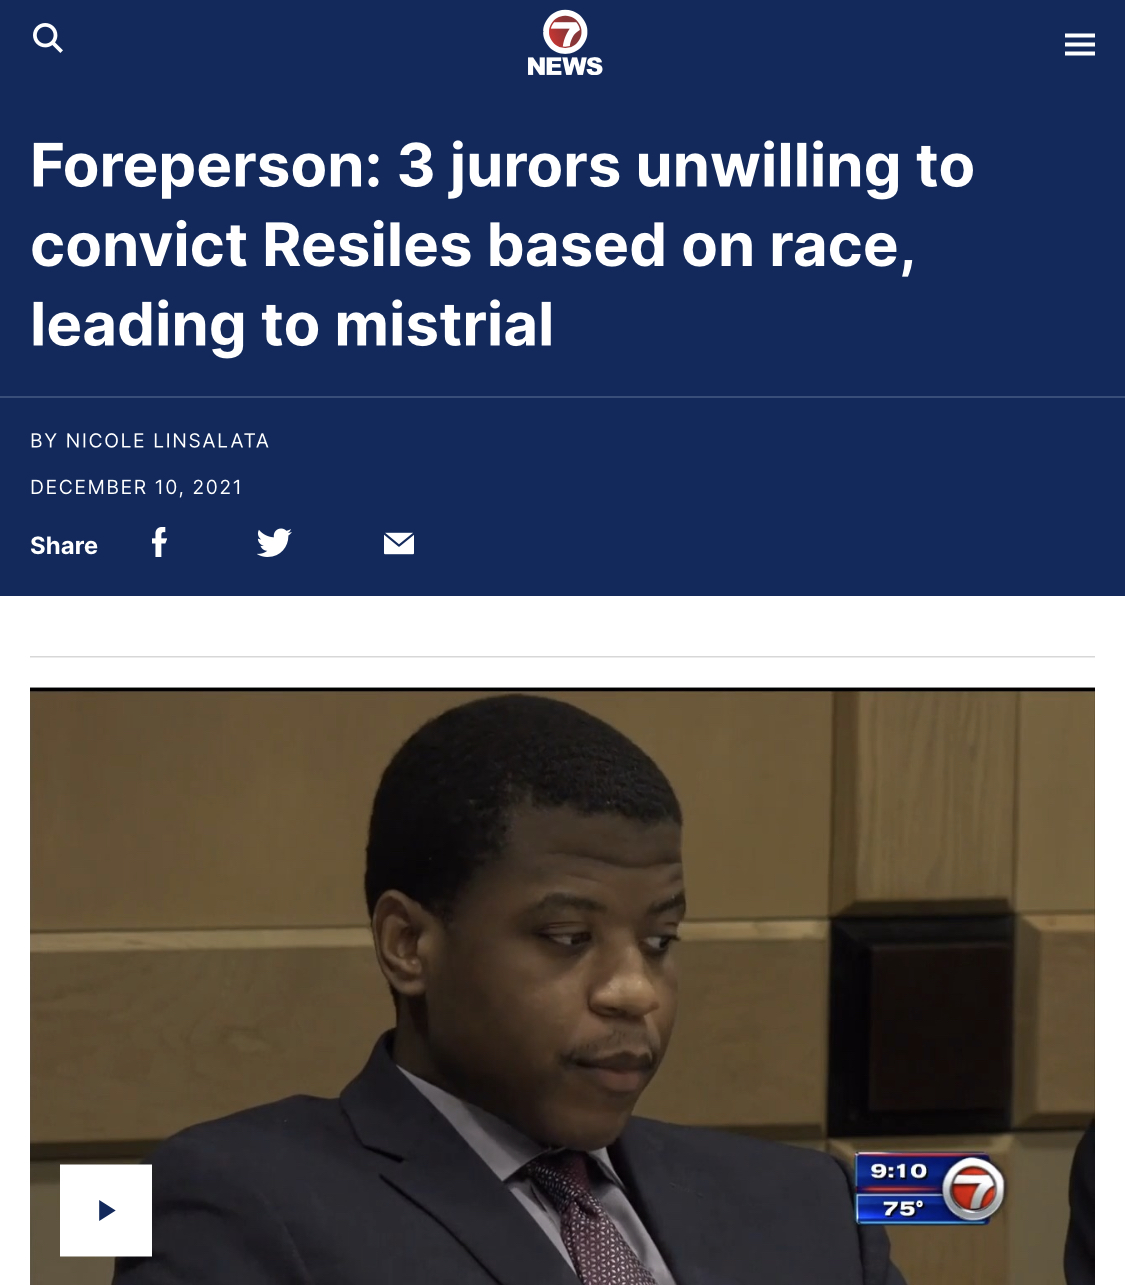Open the courtroom video thumbnail image

coord(562,986)
